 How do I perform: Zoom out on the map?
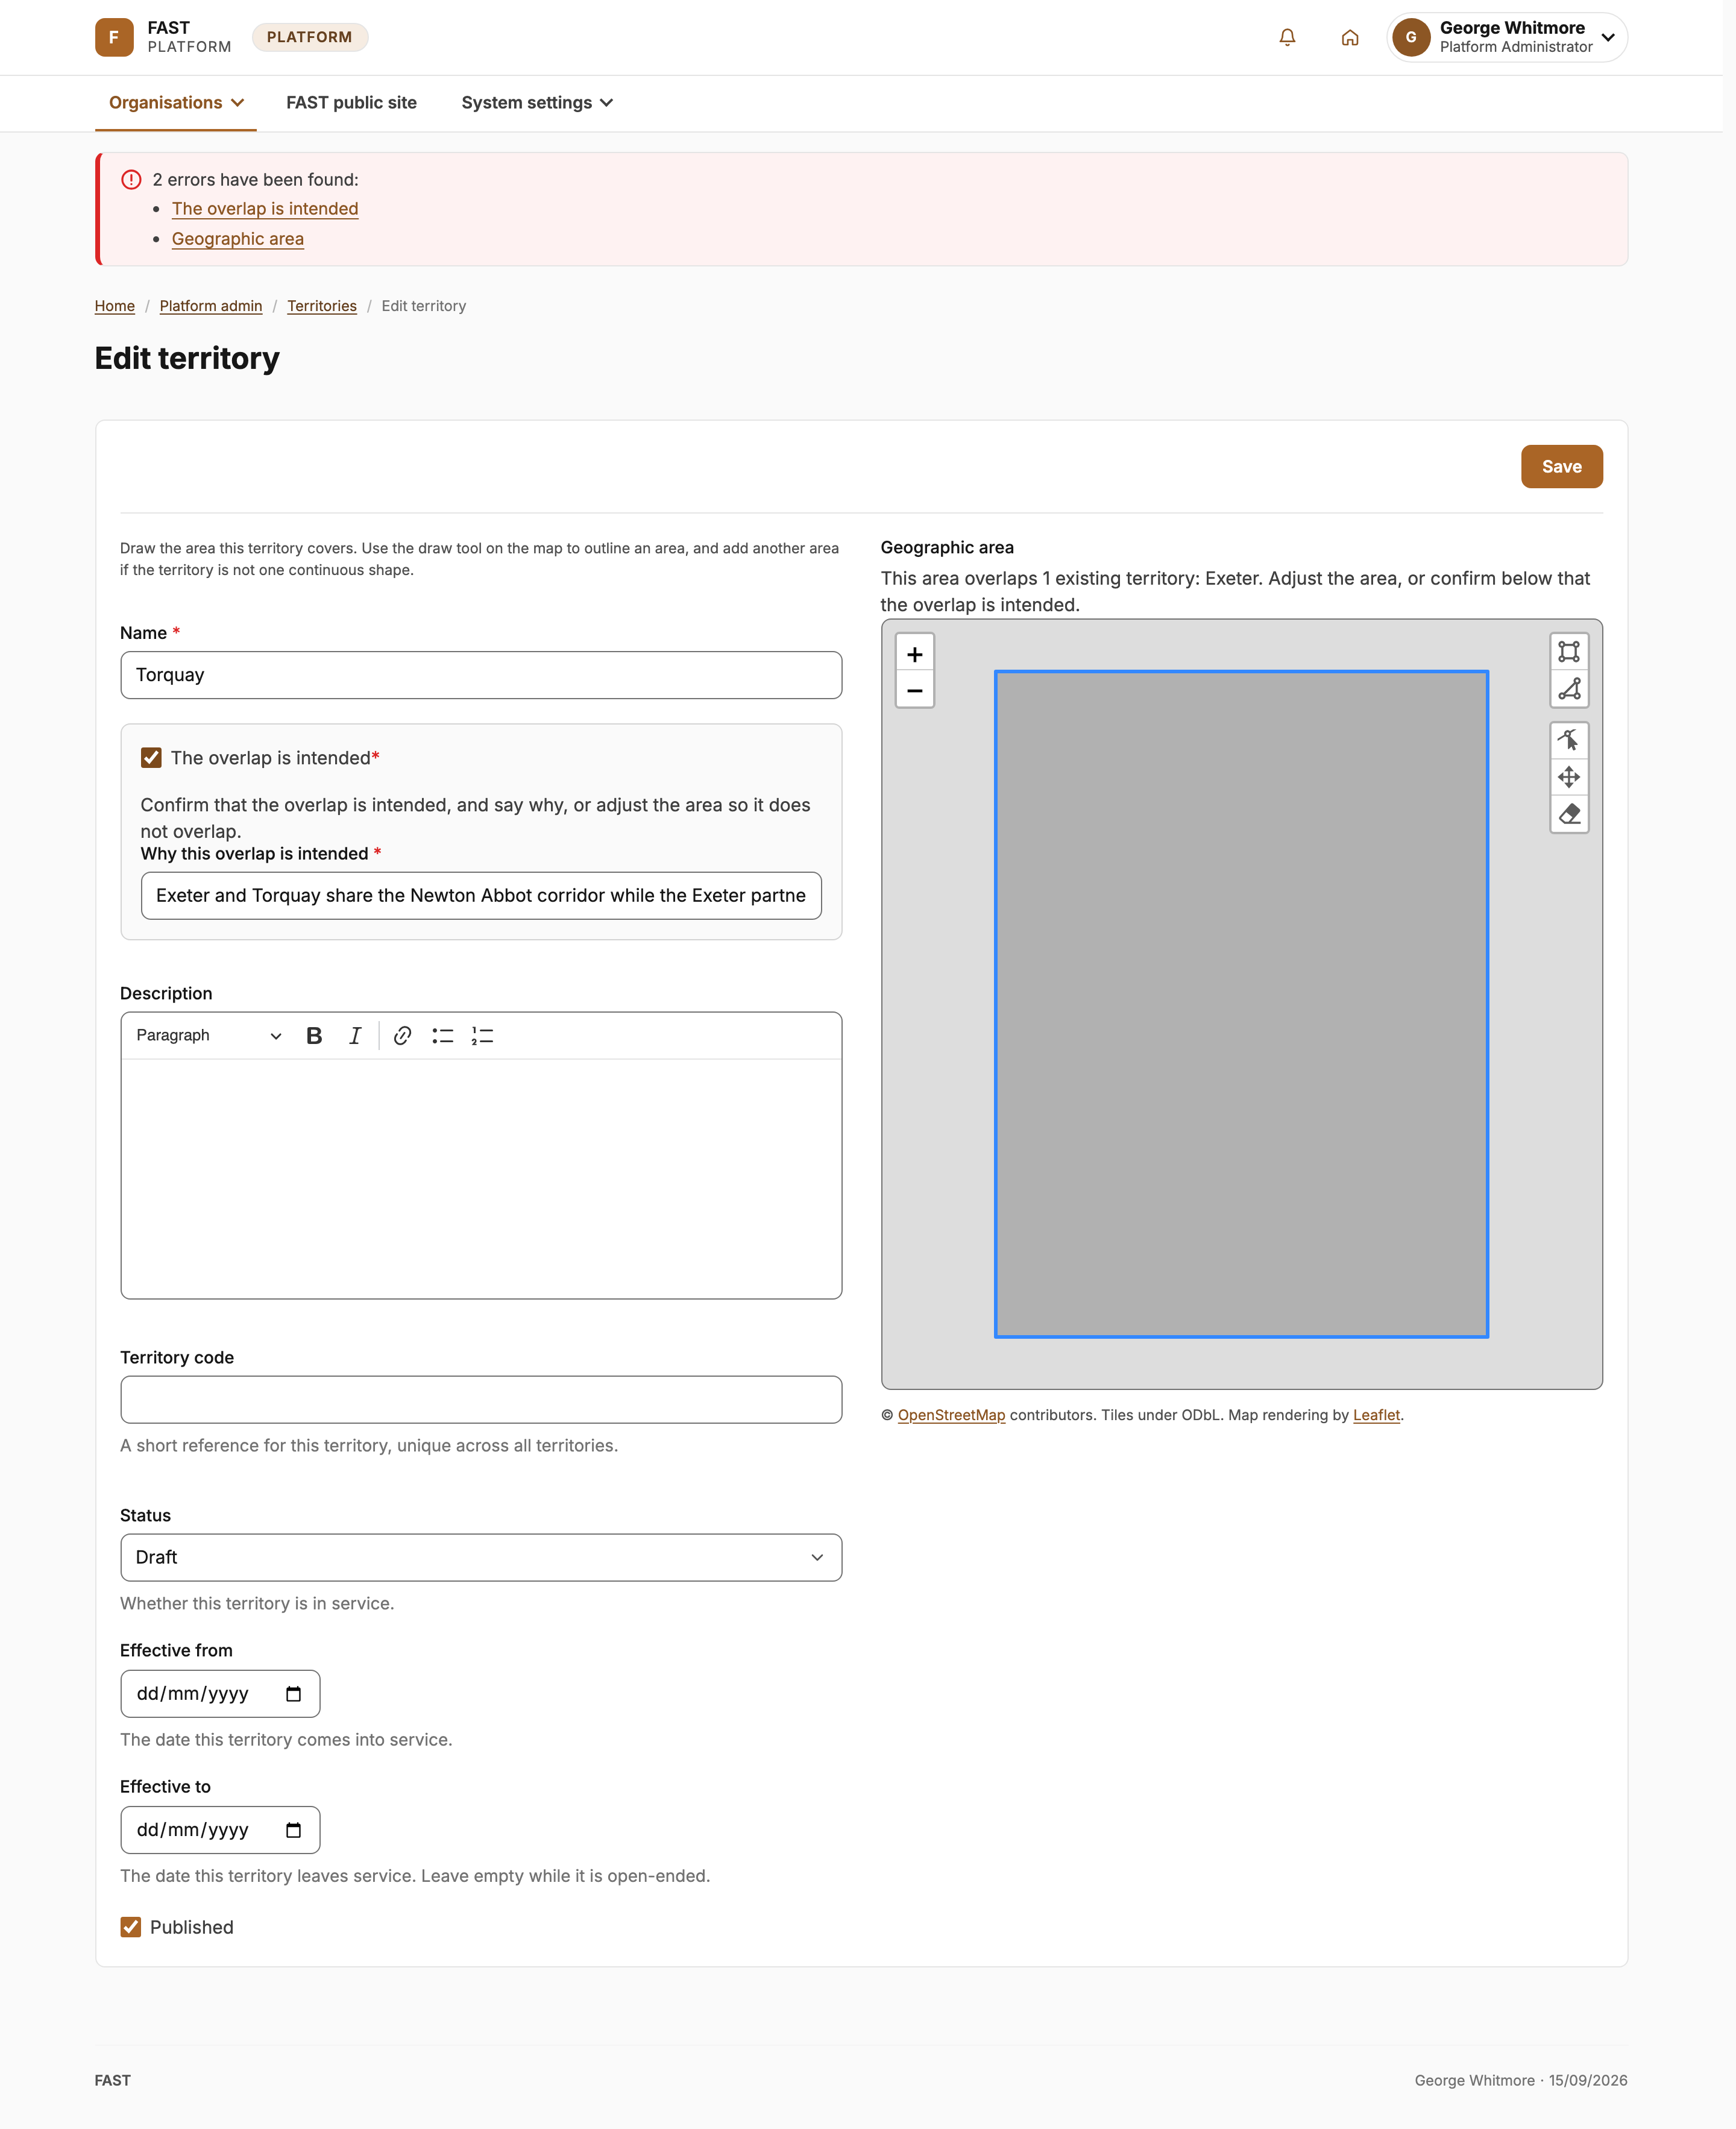914,690
